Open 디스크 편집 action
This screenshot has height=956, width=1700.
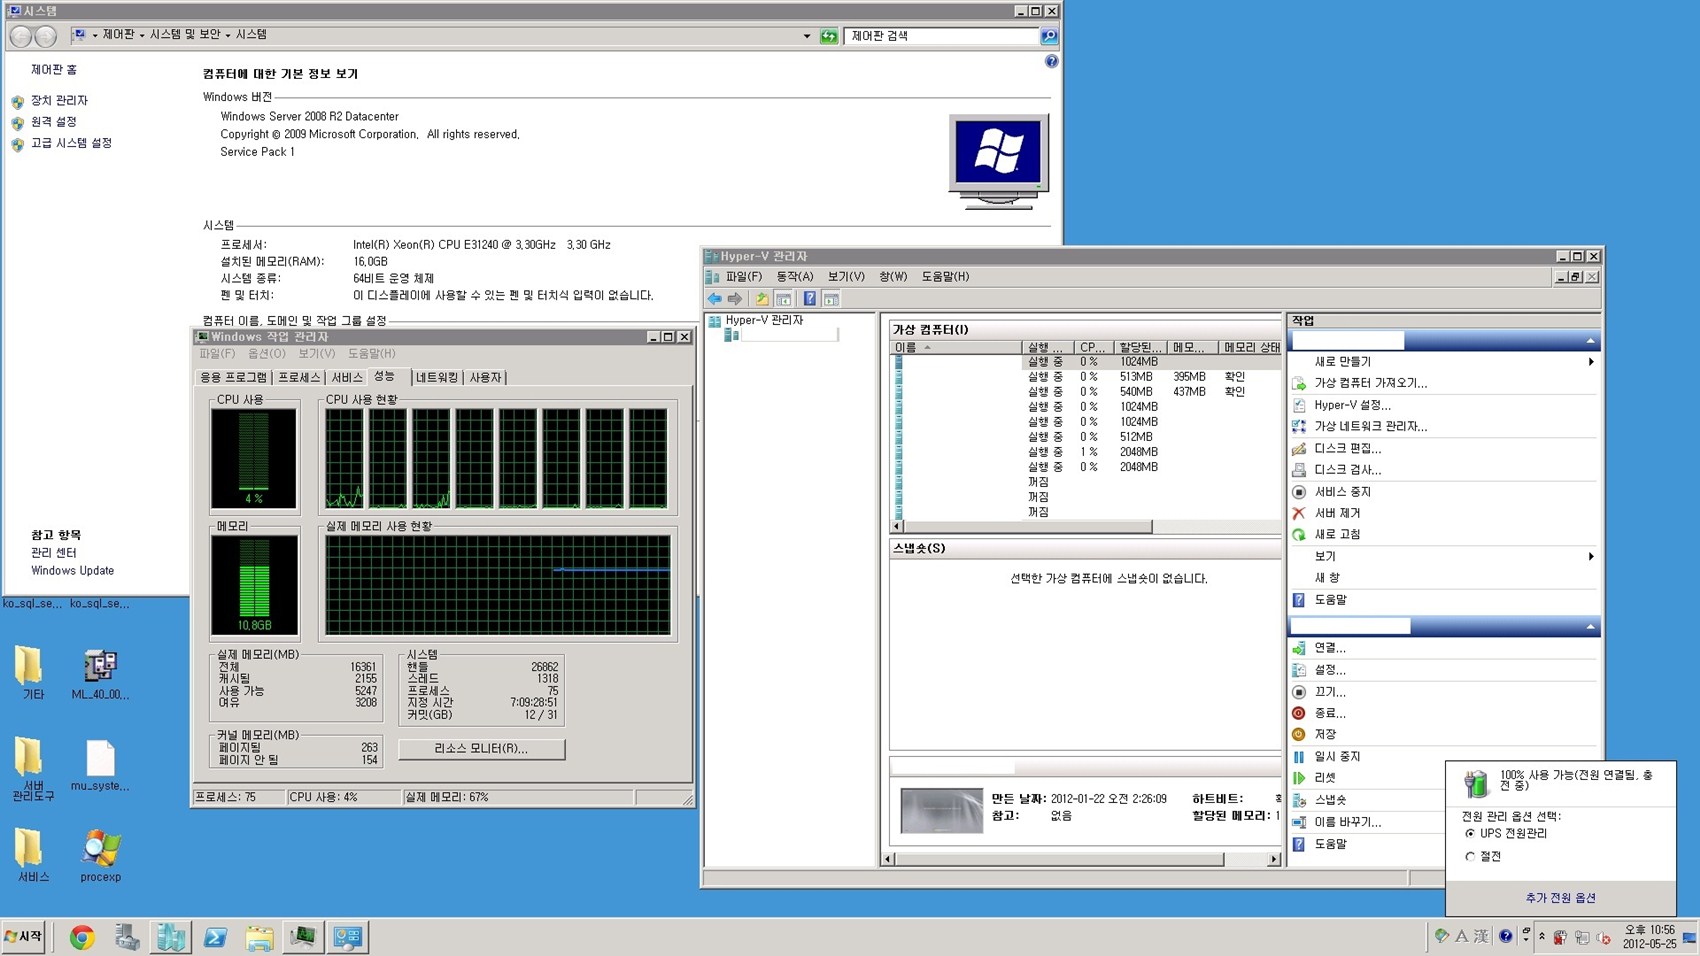pyautogui.click(x=1347, y=448)
